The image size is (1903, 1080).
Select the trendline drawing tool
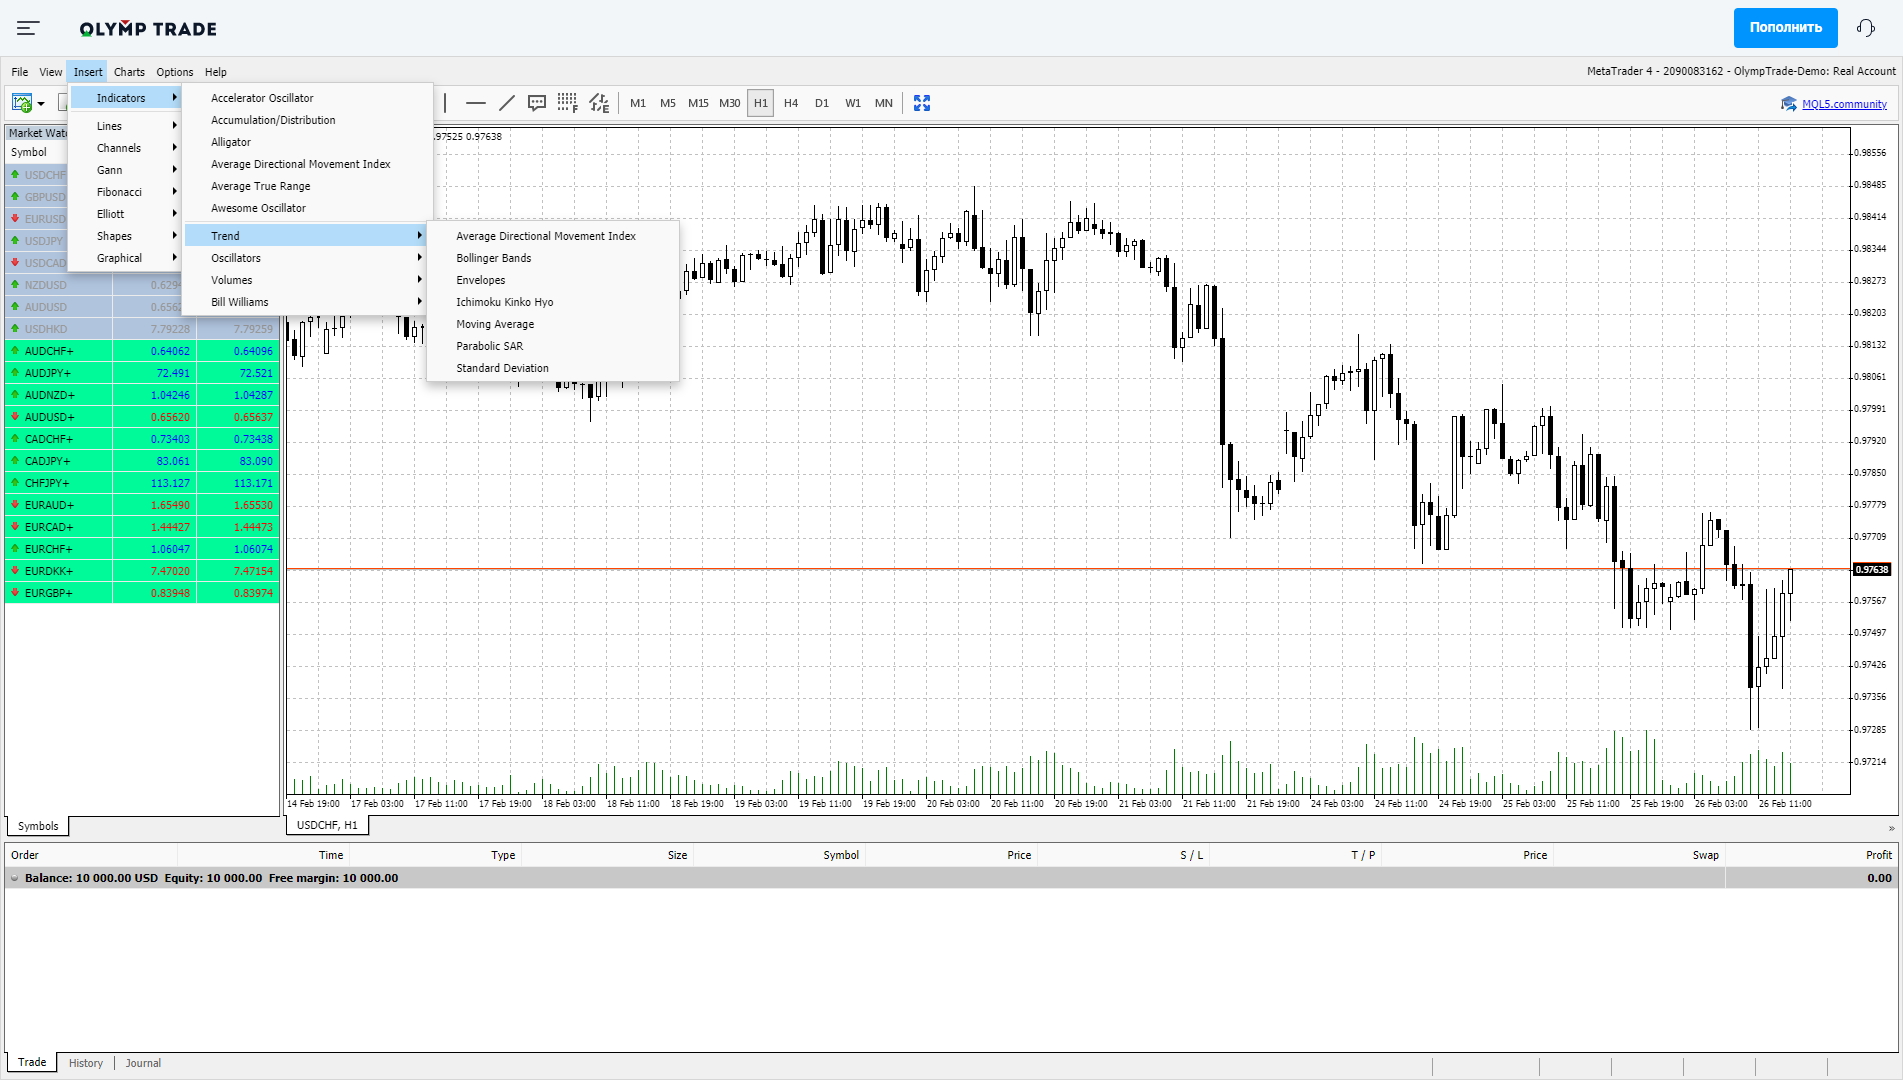click(x=507, y=103)
